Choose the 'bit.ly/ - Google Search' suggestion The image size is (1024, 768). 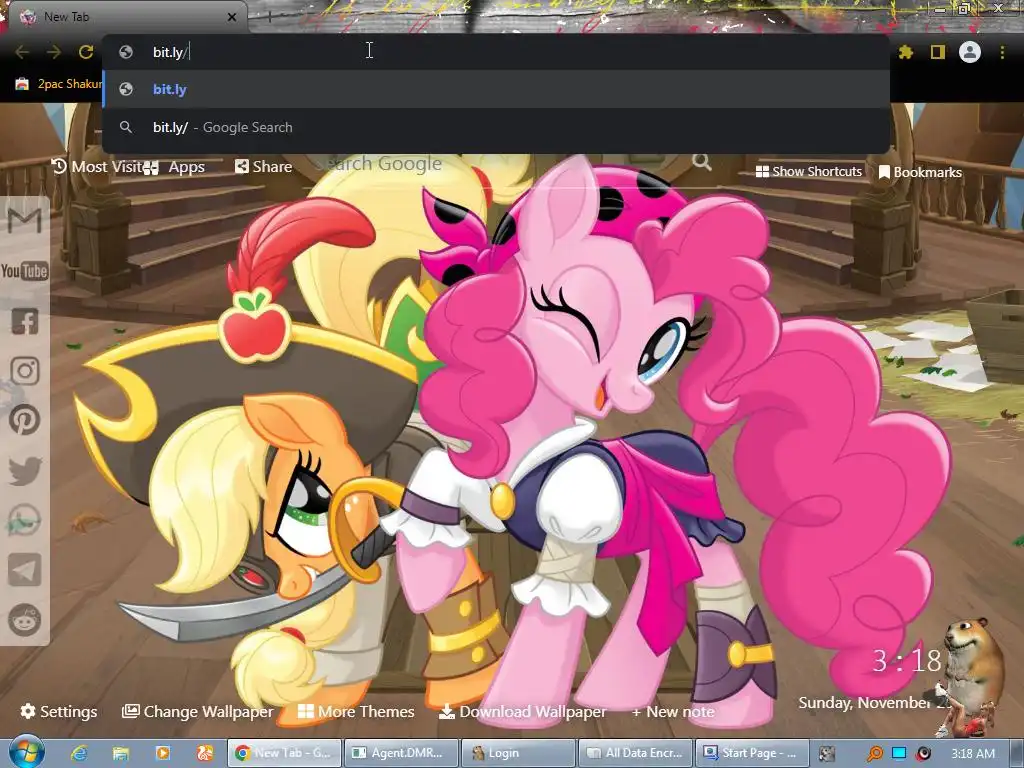coord(496,127)
